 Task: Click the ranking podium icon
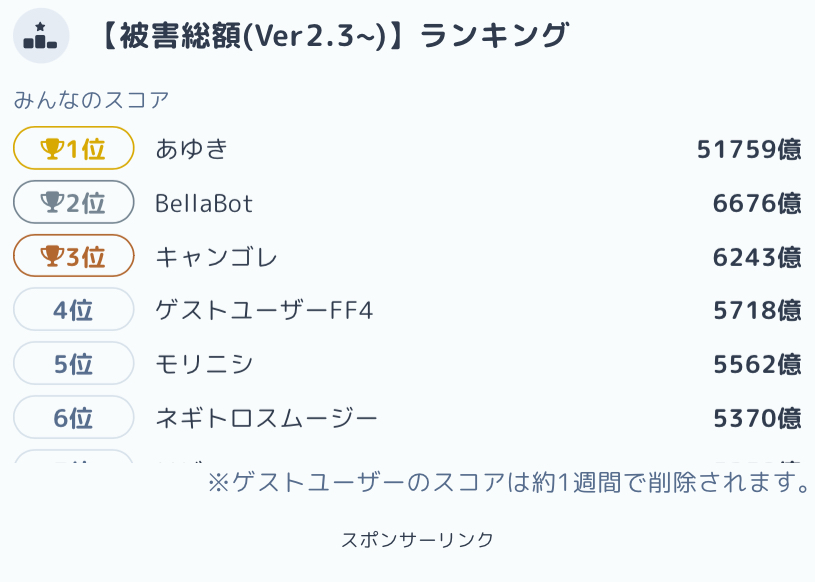click(x=41, y=36)
